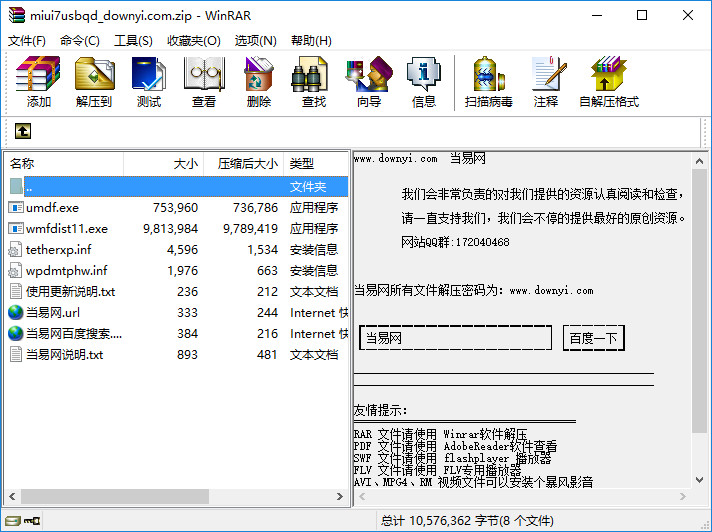
Task: Click file list scroll right arrow
Action: click(x=340, y=496)
